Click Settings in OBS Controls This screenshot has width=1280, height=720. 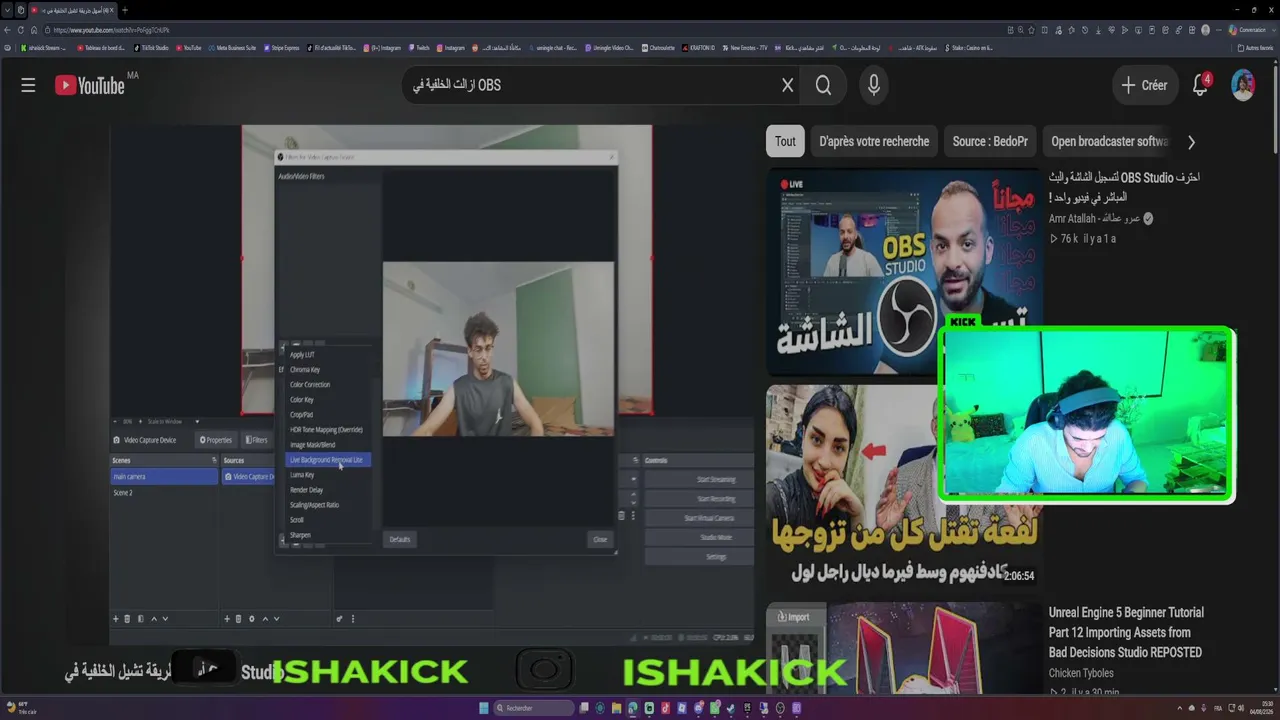(x=716, y=556)
